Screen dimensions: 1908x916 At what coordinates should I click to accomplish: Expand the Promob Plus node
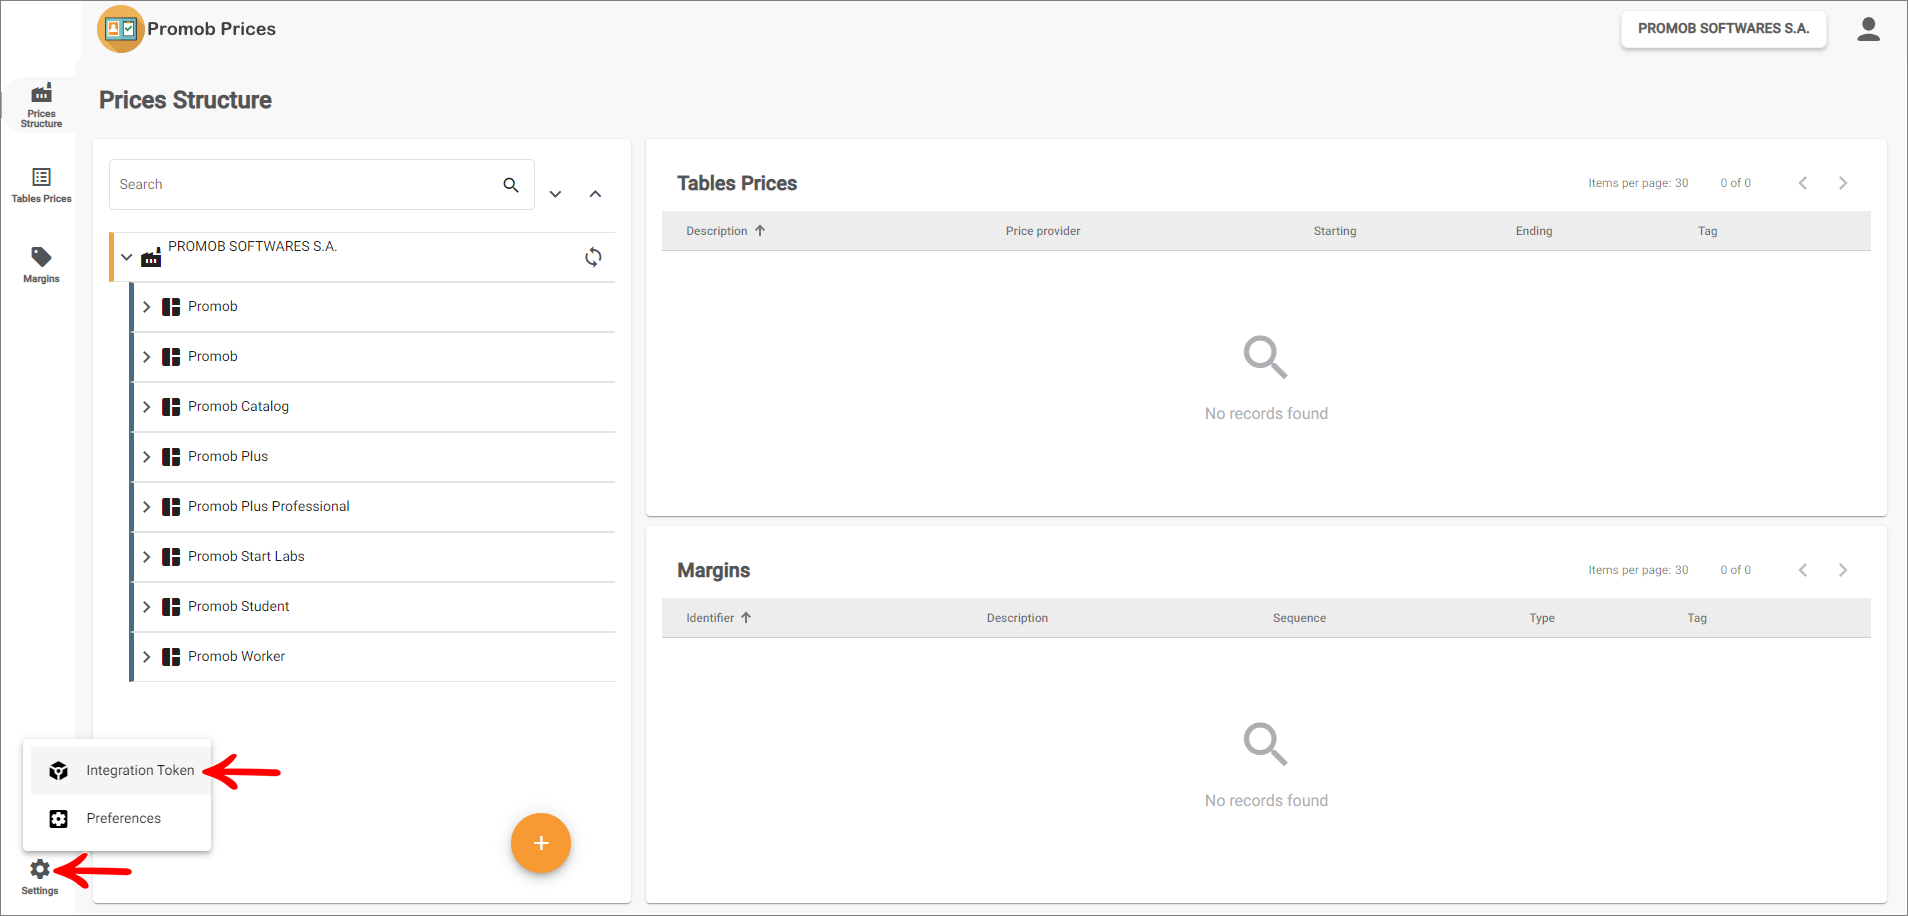tap(147, 457)
